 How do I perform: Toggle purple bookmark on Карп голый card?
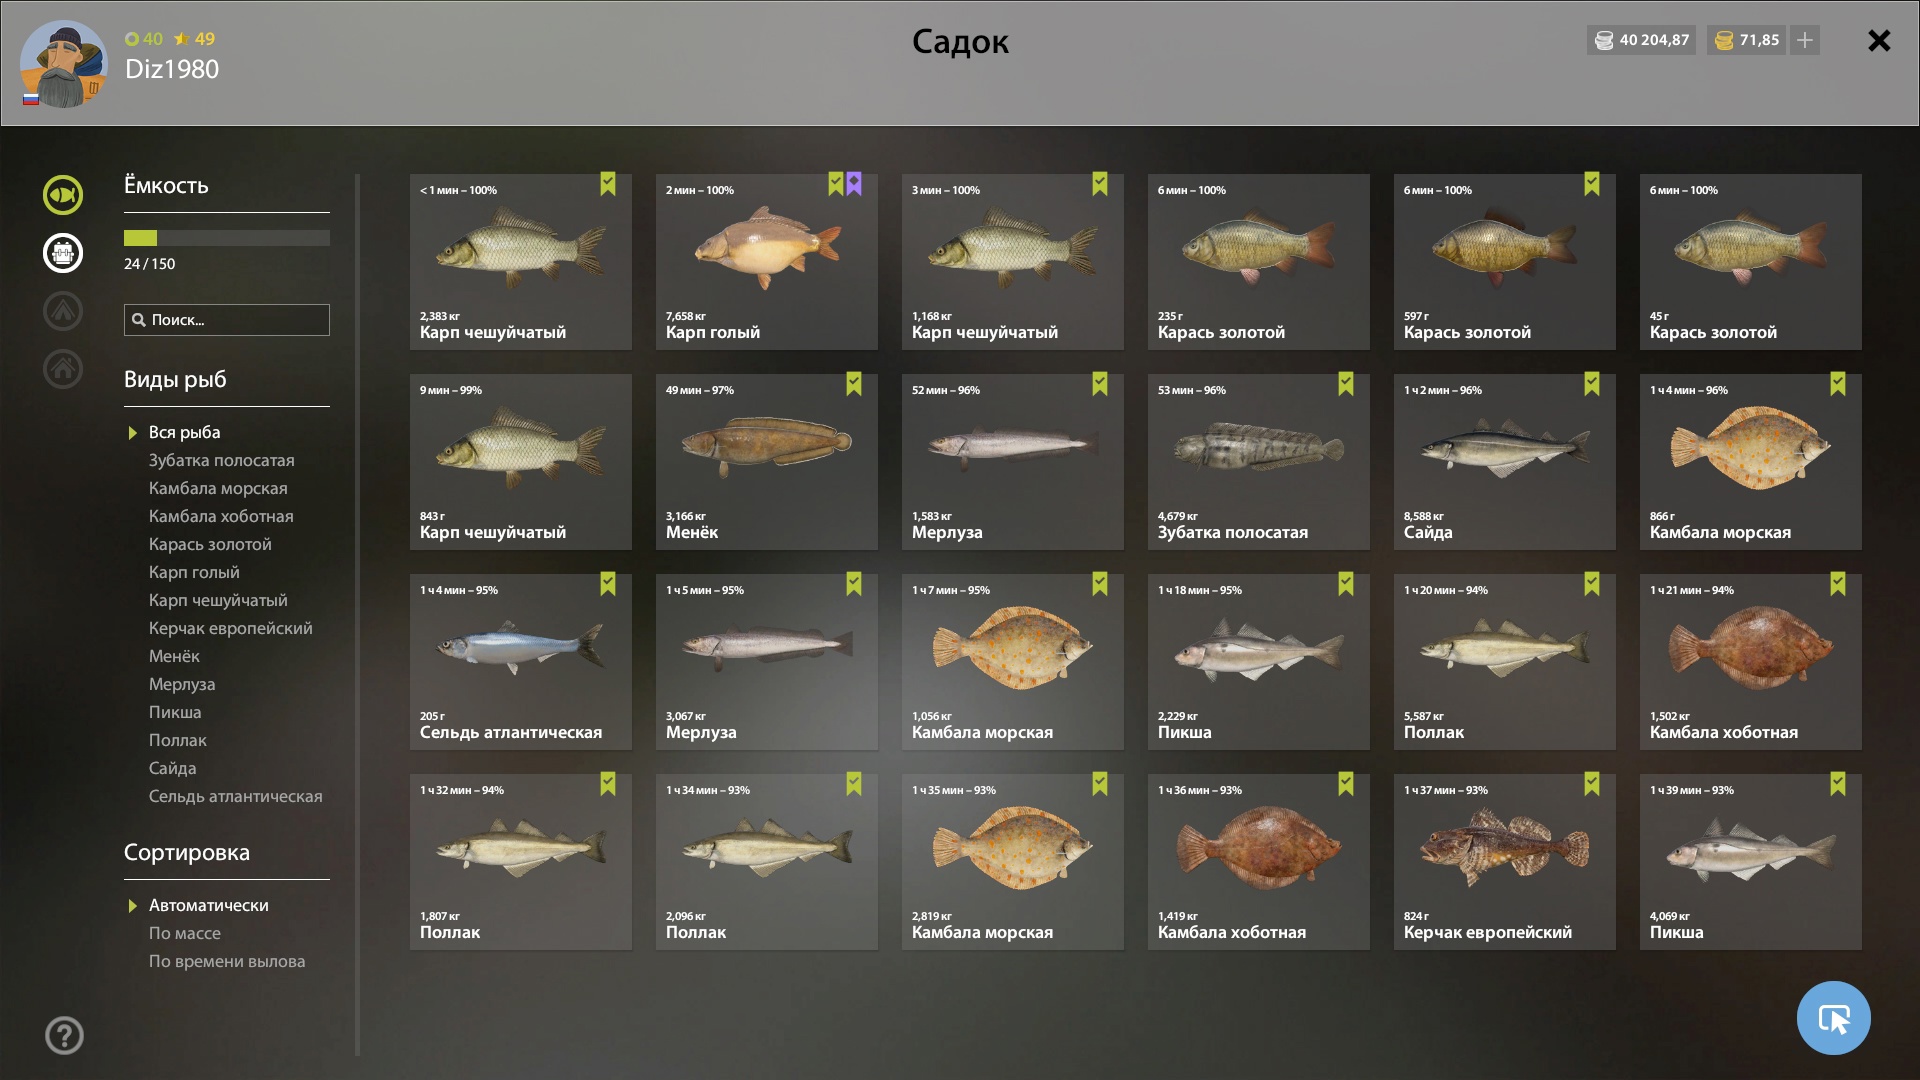coord(854,184)
